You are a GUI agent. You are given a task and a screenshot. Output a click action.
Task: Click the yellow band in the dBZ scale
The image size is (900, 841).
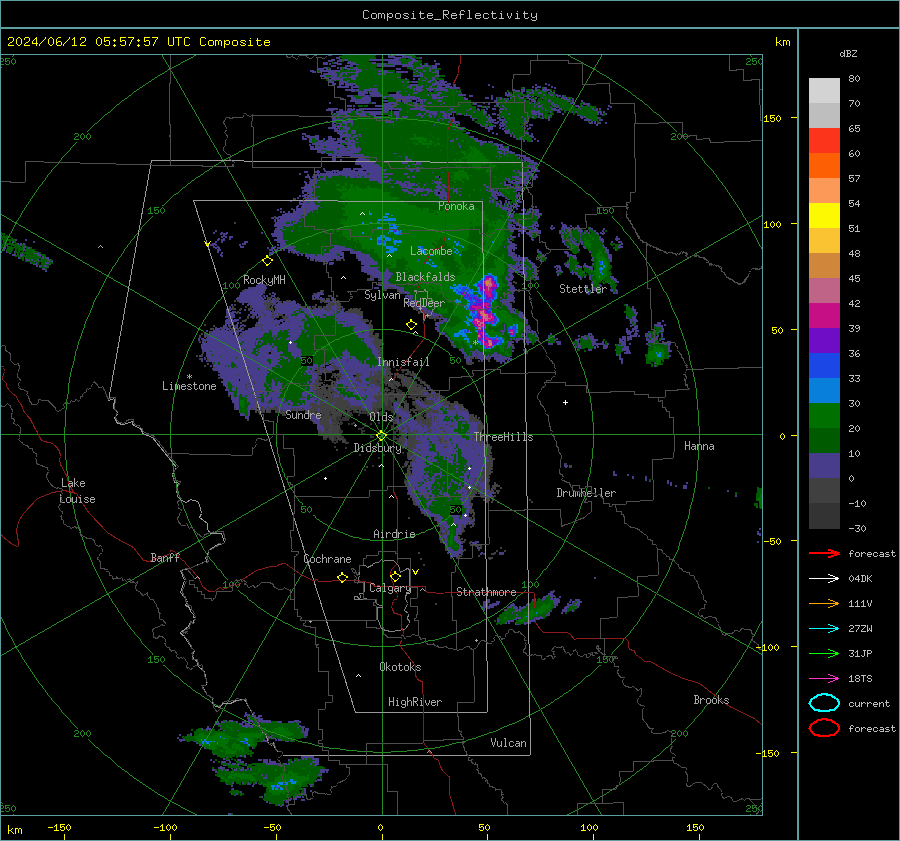coord(824,216)
